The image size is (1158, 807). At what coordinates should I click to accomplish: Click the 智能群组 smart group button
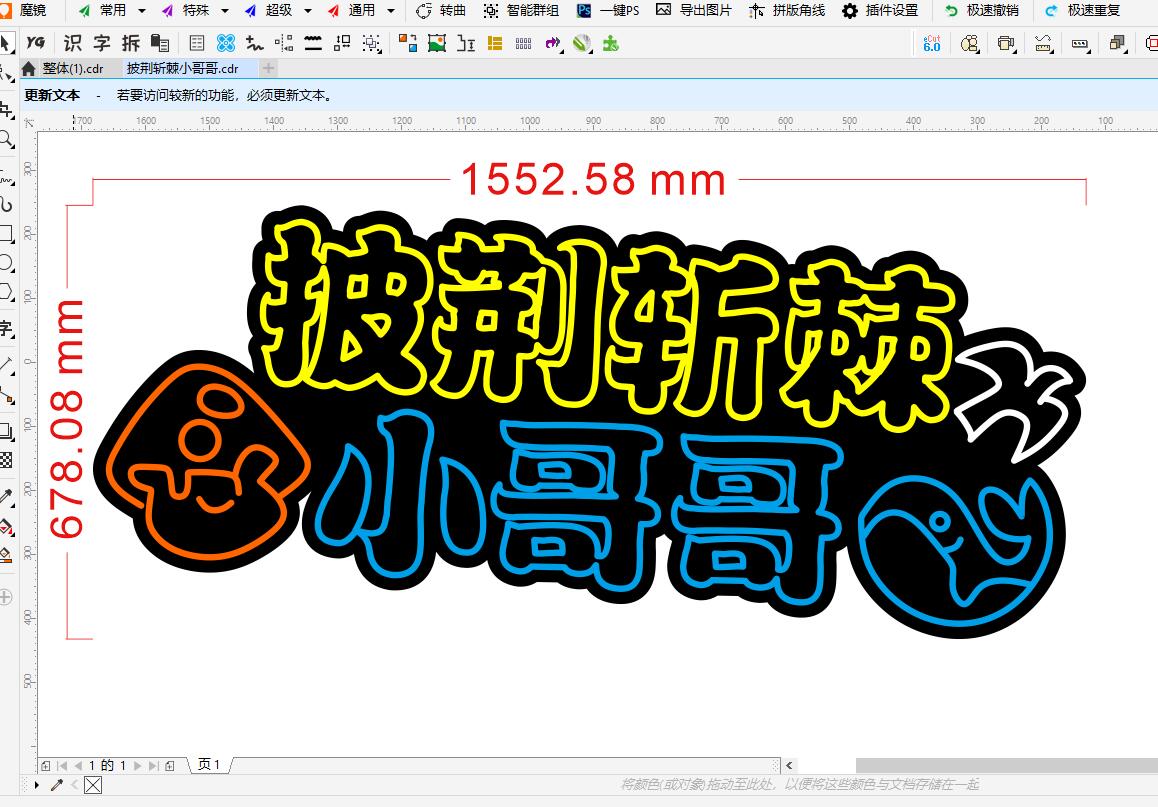tap(521, 10)
